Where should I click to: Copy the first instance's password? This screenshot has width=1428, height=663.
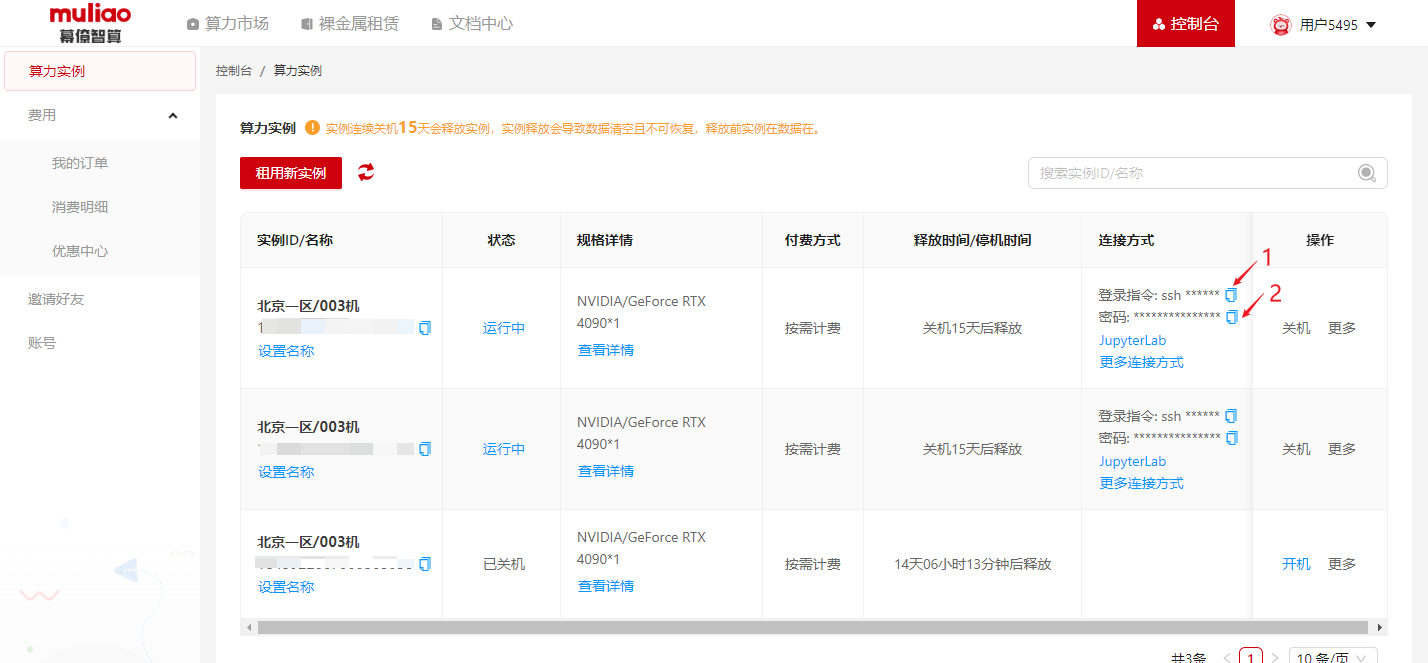click(x=1231, y=317)
